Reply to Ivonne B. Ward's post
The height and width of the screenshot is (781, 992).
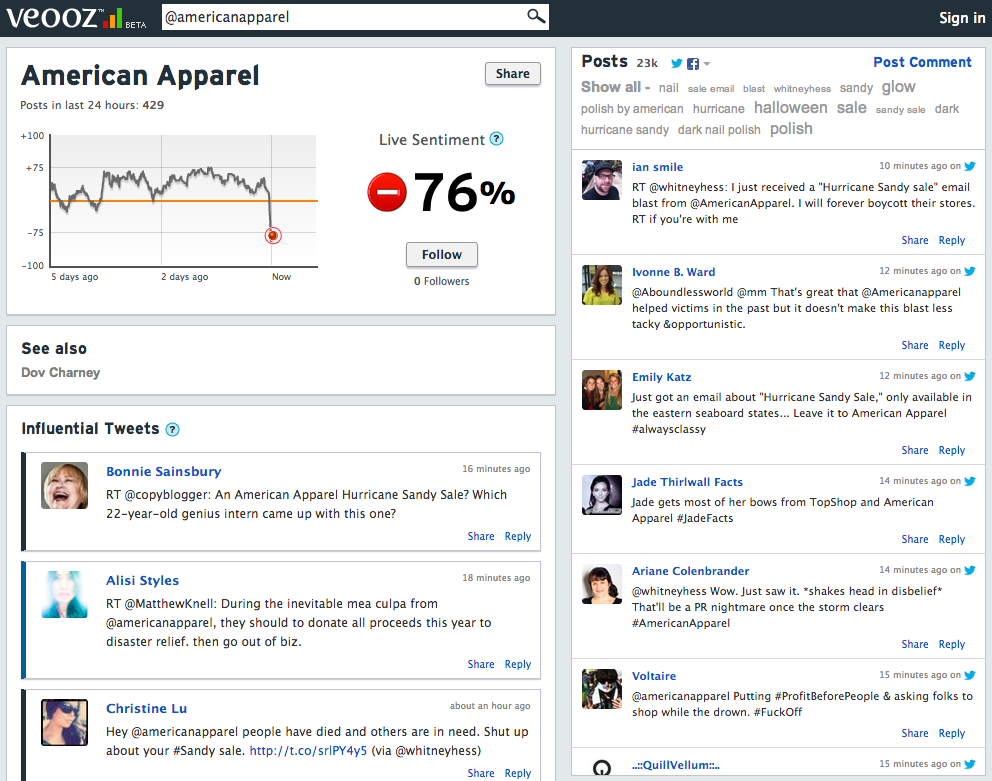(x=952, y=345)
